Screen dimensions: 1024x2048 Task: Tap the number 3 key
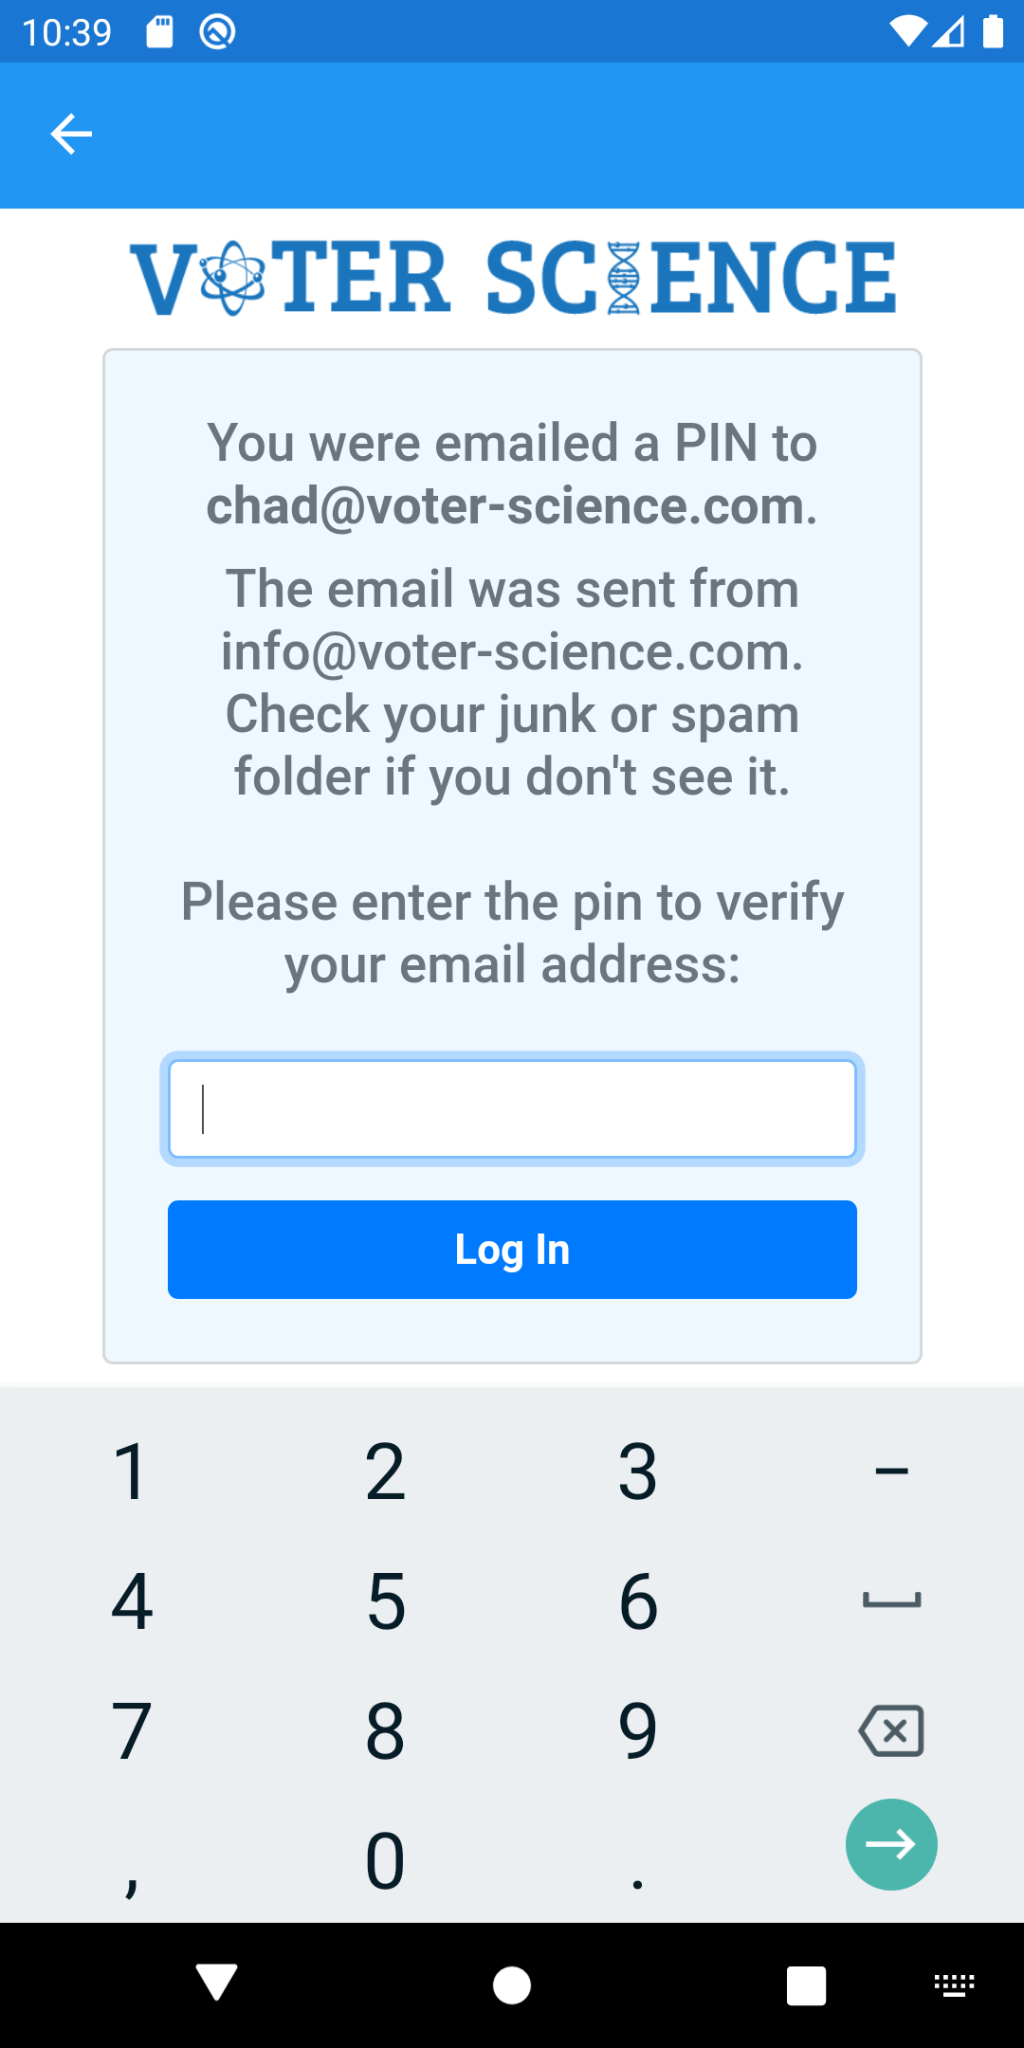coord(637,1471)
